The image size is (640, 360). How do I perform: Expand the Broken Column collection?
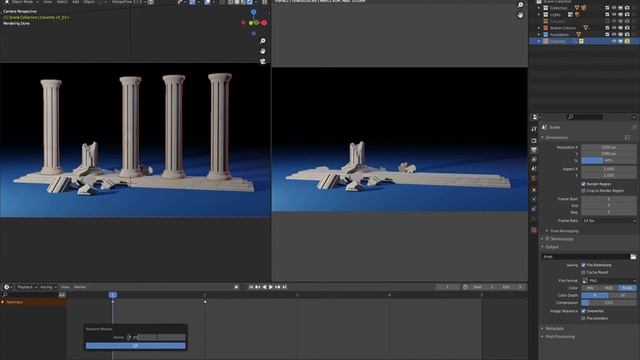pyautogui.click(x=539, y=28)
